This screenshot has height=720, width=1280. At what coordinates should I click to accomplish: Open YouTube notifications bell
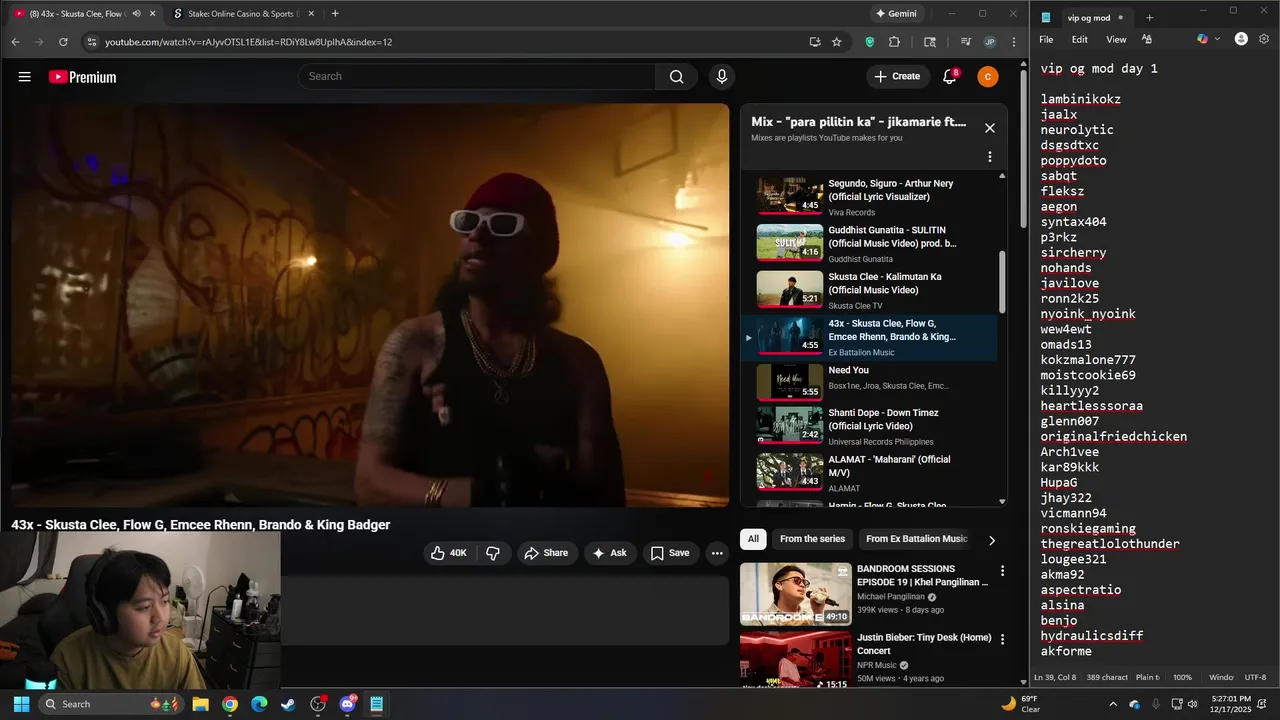tap(950, 77)
